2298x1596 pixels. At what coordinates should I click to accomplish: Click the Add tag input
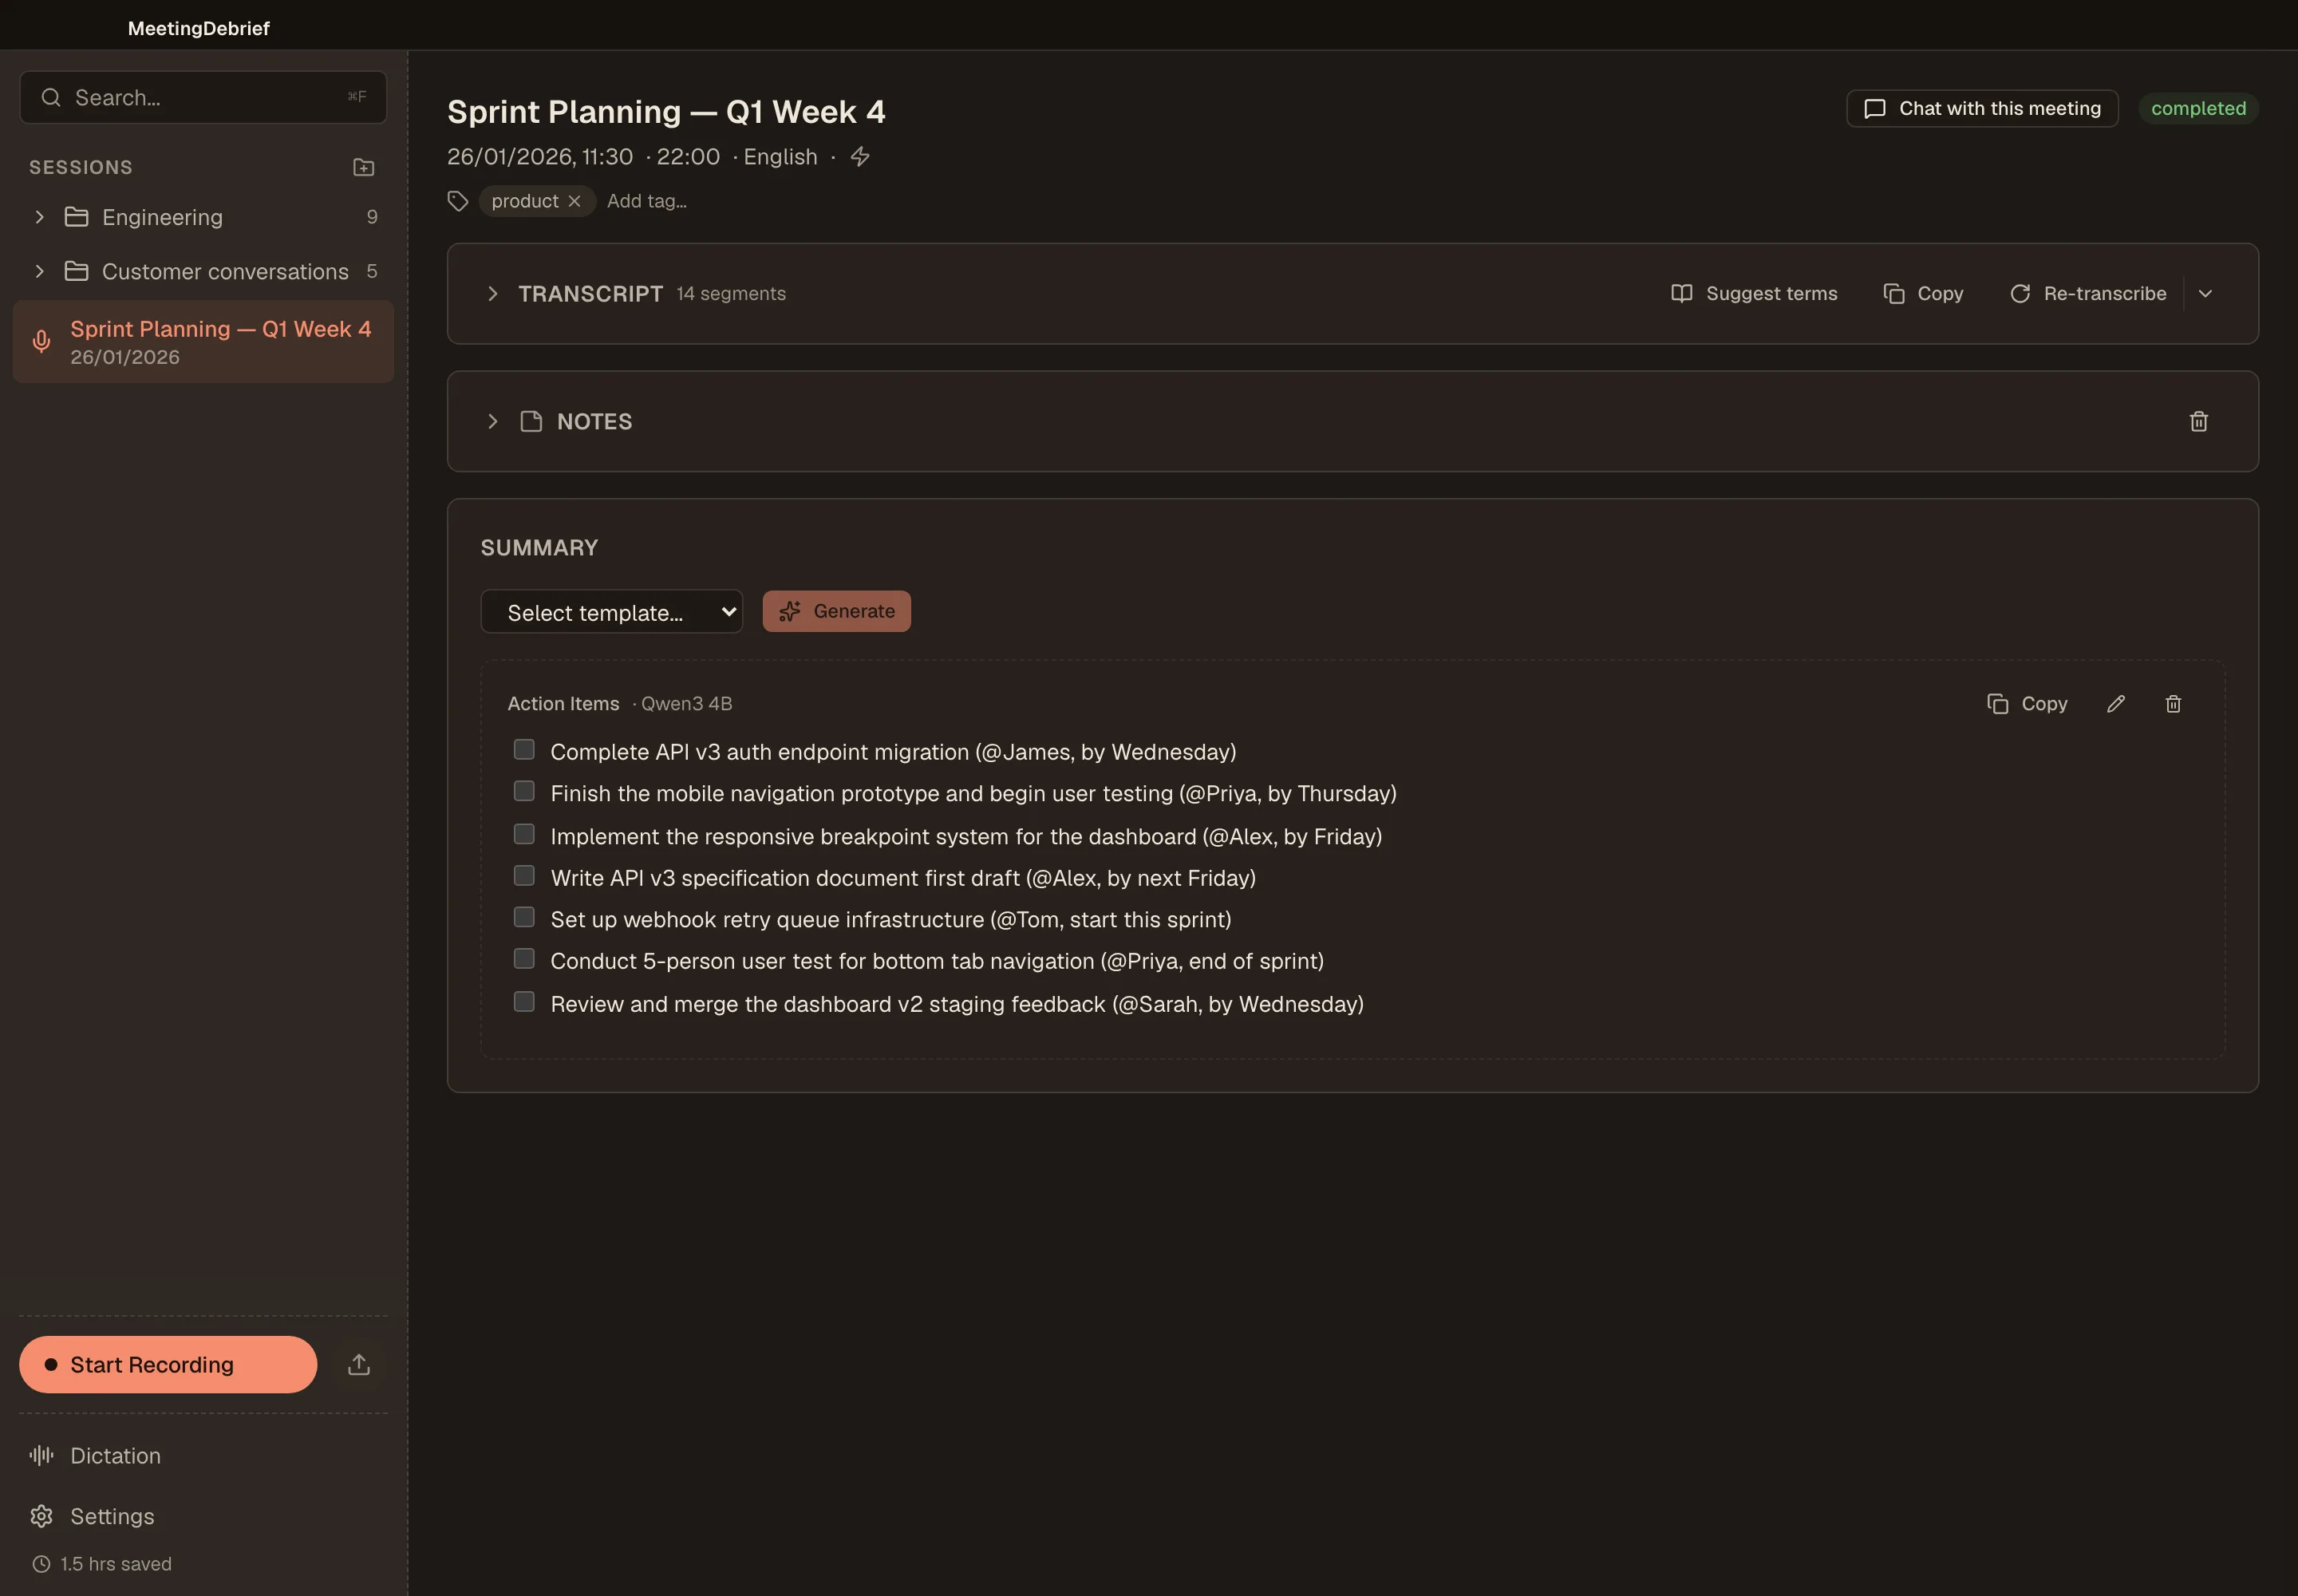tap(647, 201)
